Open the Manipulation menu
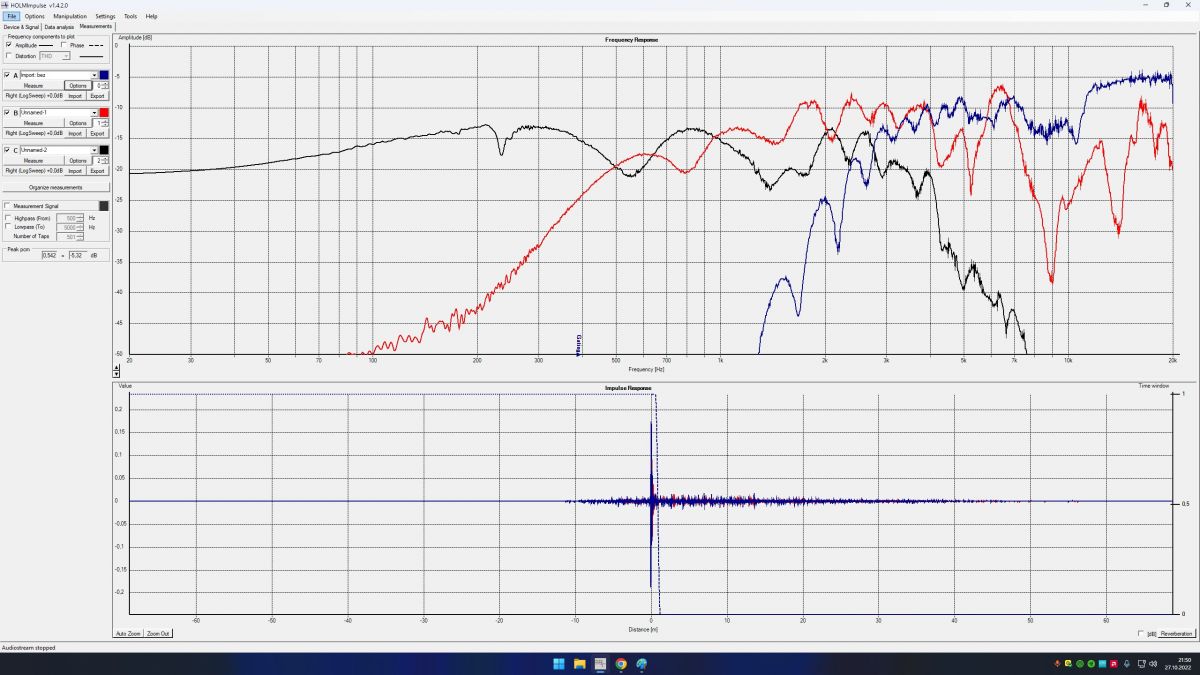 (70, 16)
